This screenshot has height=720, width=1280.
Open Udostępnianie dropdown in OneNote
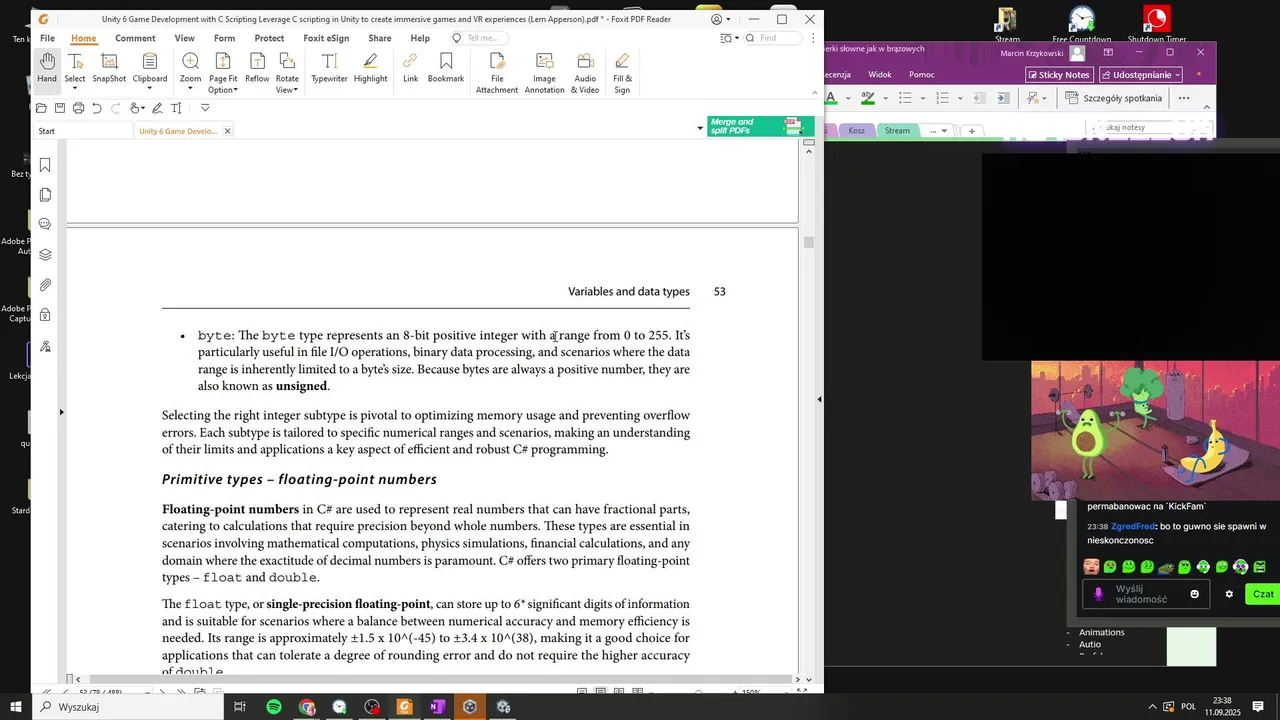(1141, 75)
